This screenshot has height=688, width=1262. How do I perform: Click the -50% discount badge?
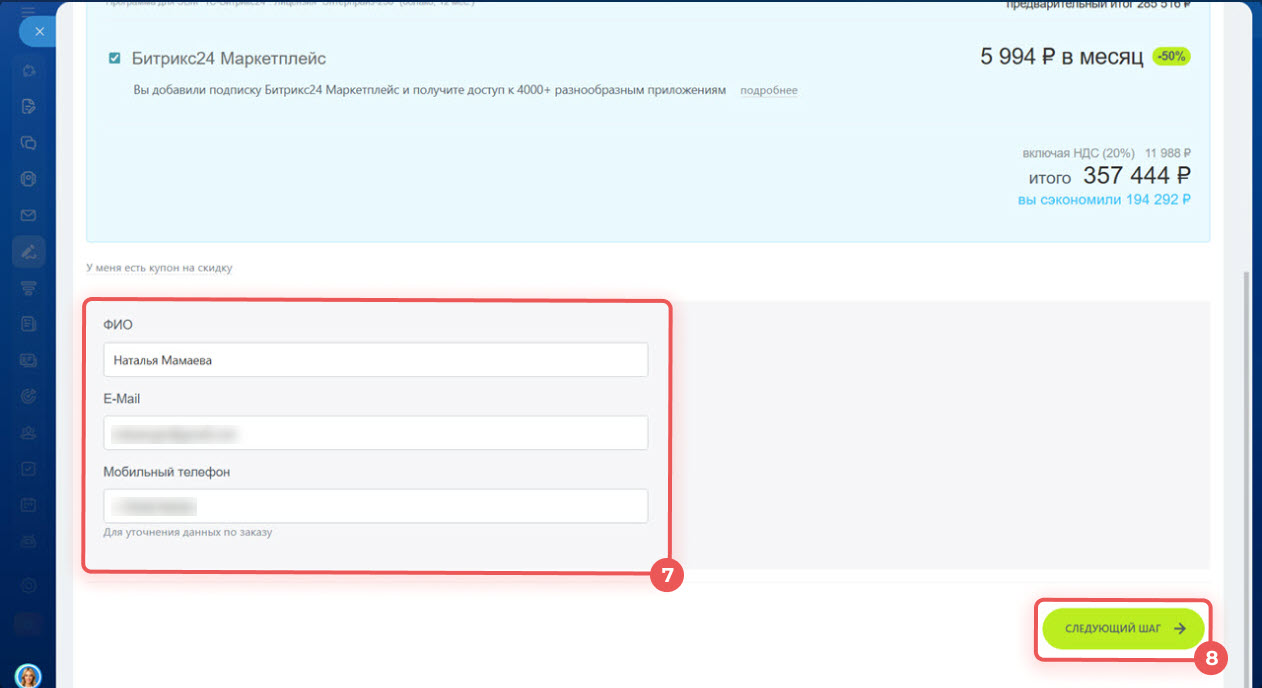(1171, 56)
